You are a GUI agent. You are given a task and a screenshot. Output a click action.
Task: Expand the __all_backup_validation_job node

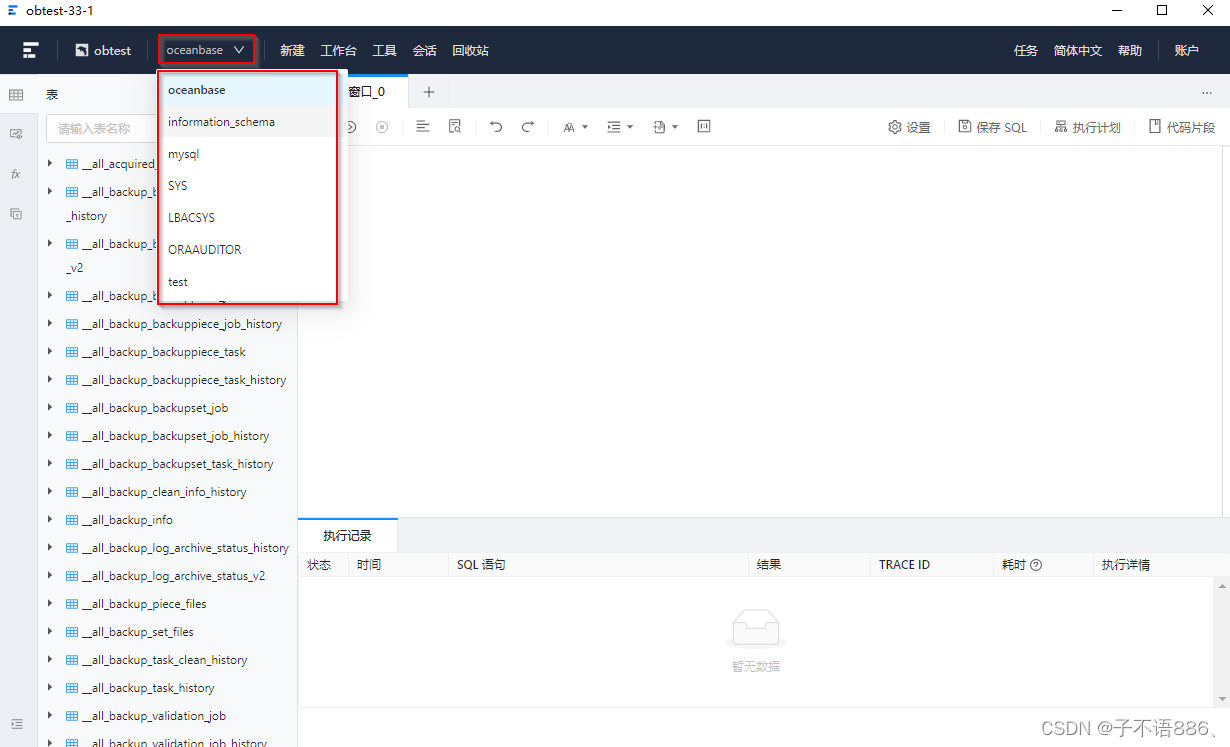50,716
